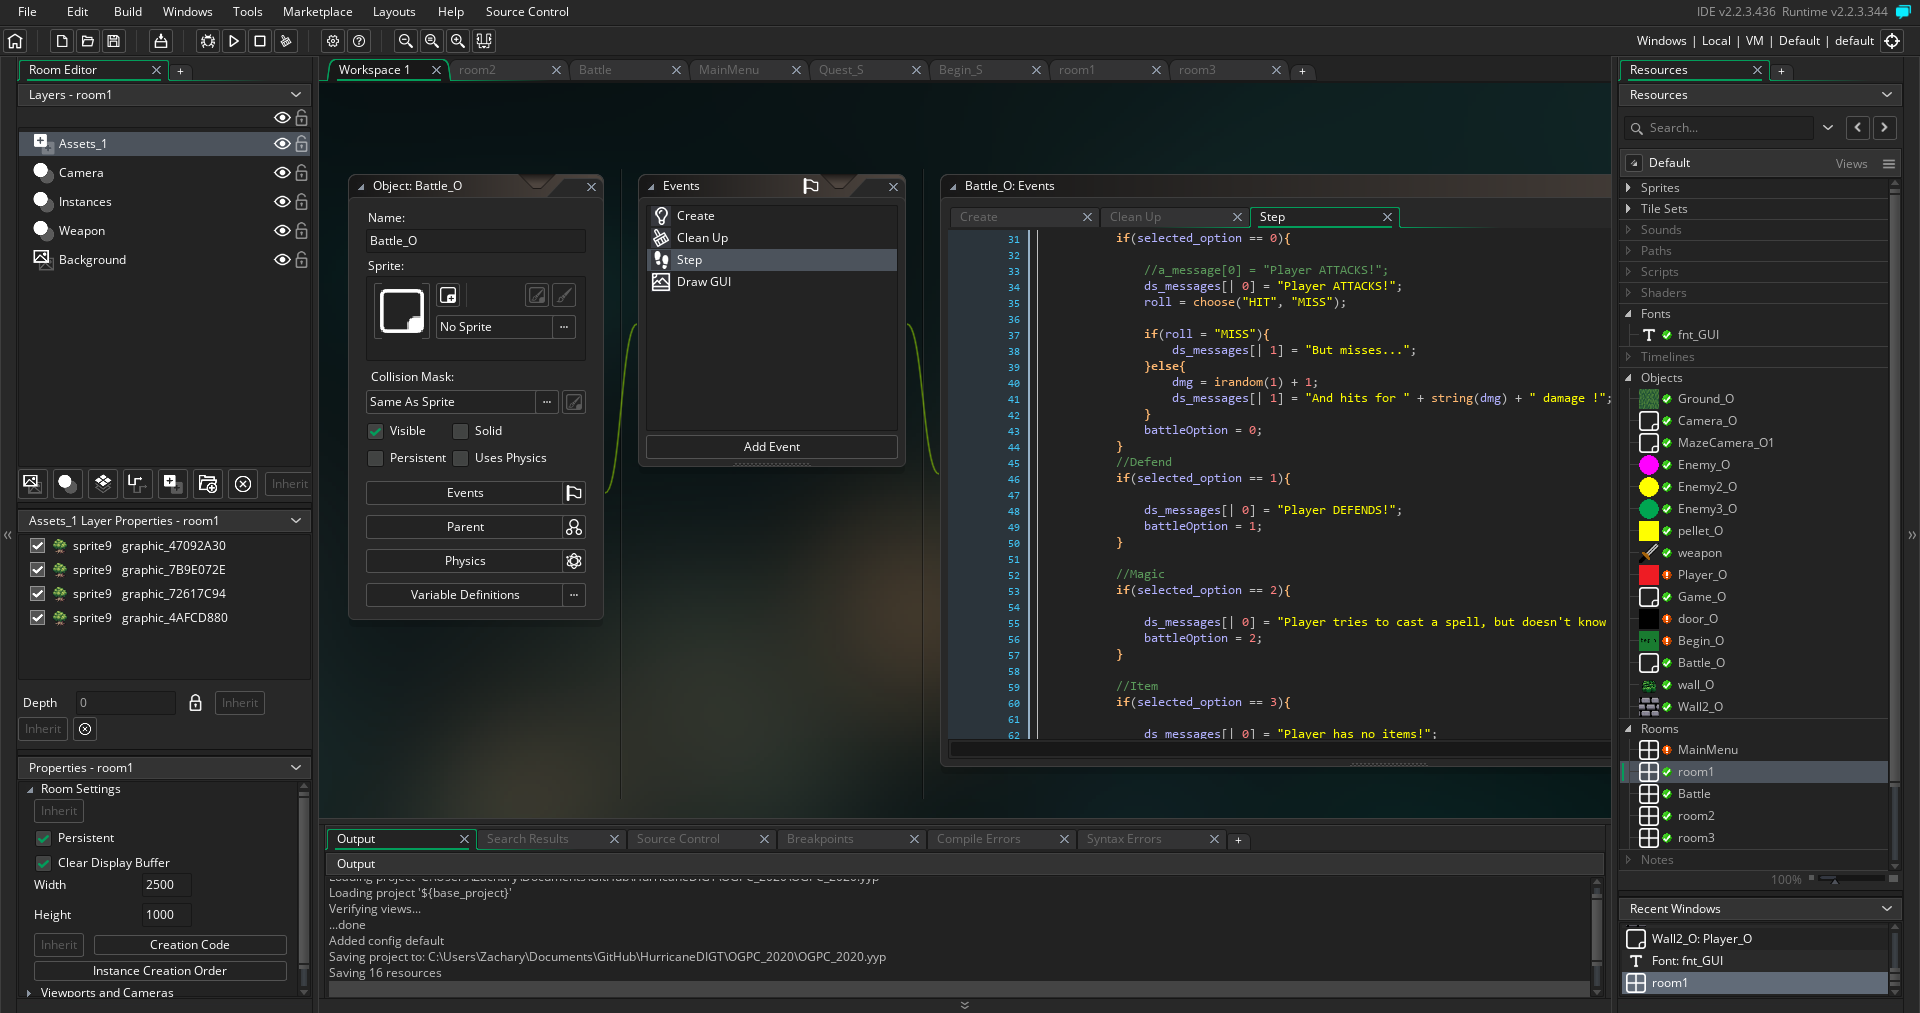Collapse the Objects folder in Resources
The width and height of the screenshot is (1920, 1013).
(x=1628, y=378)
